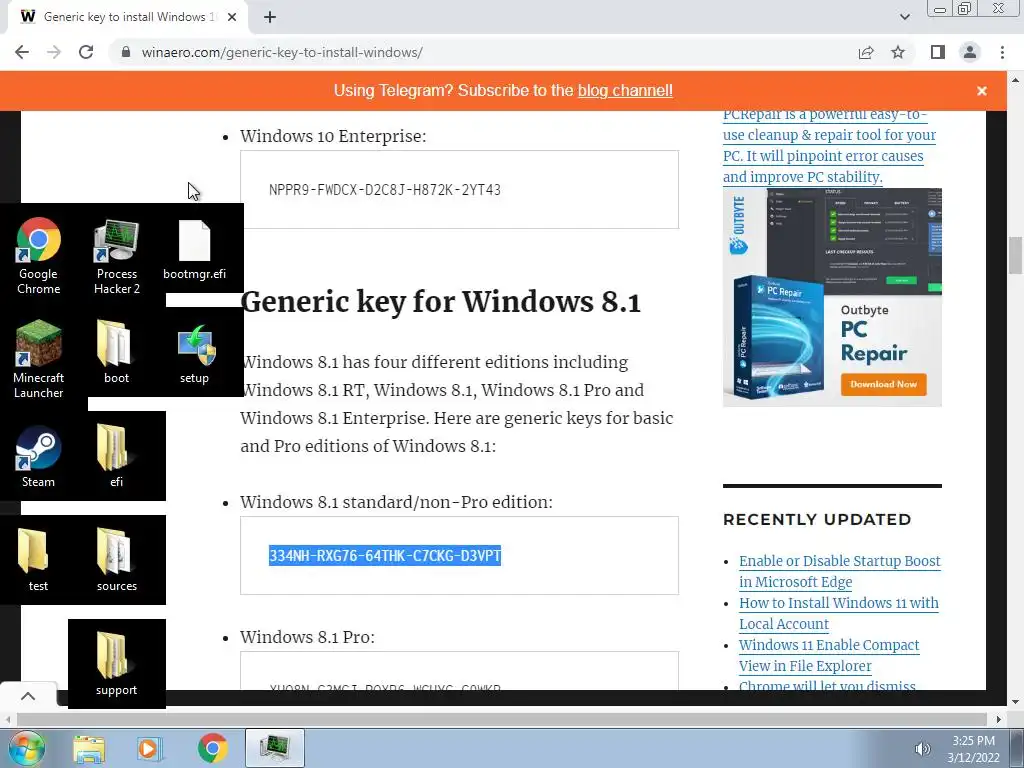This screenshot has width=1024, height=768.
Task: Open the blog channel link
Action: 625,91
